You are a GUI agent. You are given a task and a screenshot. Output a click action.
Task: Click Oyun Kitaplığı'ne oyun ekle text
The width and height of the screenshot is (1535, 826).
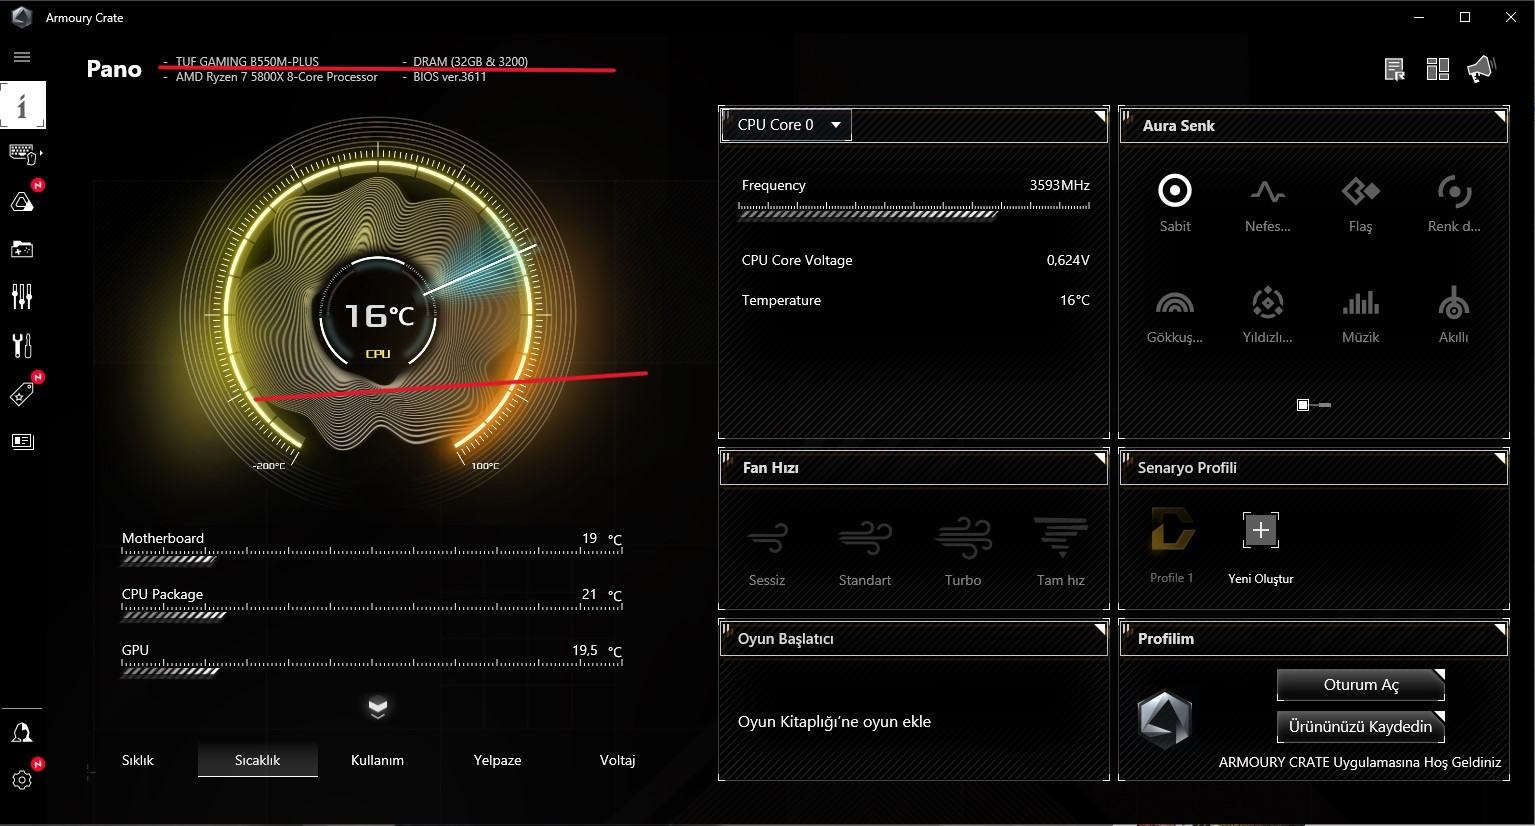834,722
